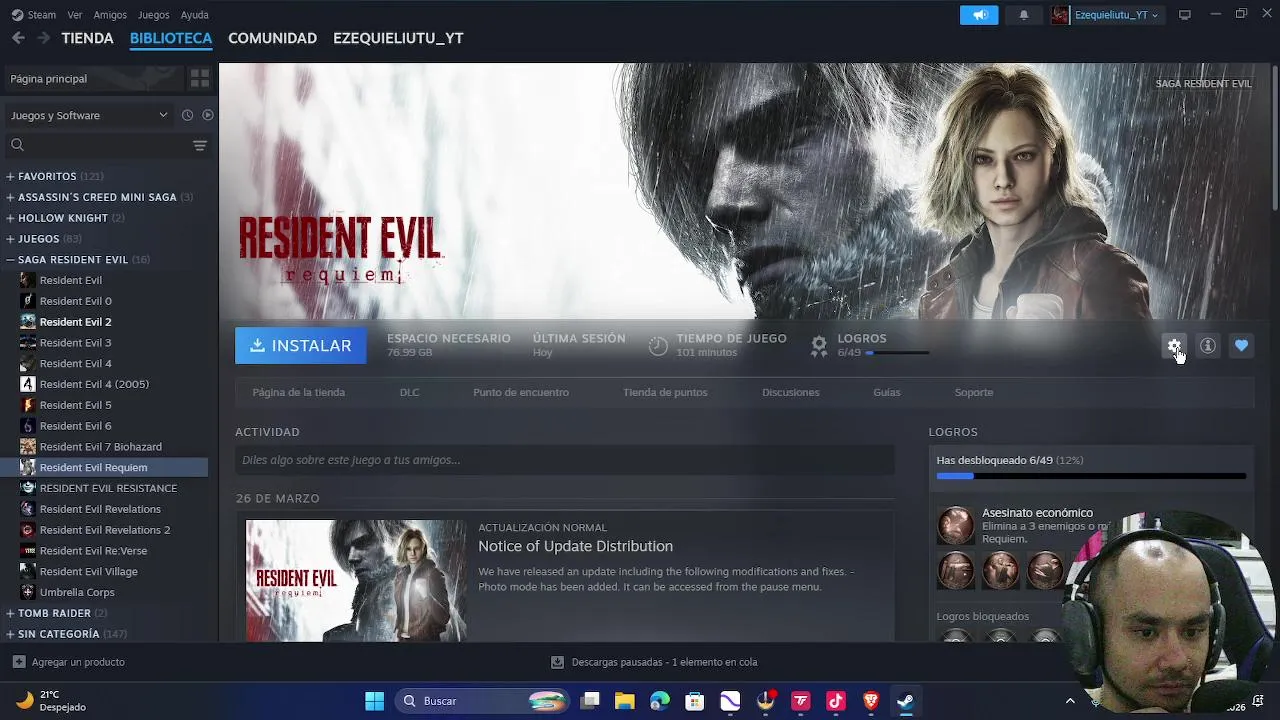The height and width of the screenshot is (720, 1280).
Task: Open the Ayuda menu
Action: pos(194,15)
